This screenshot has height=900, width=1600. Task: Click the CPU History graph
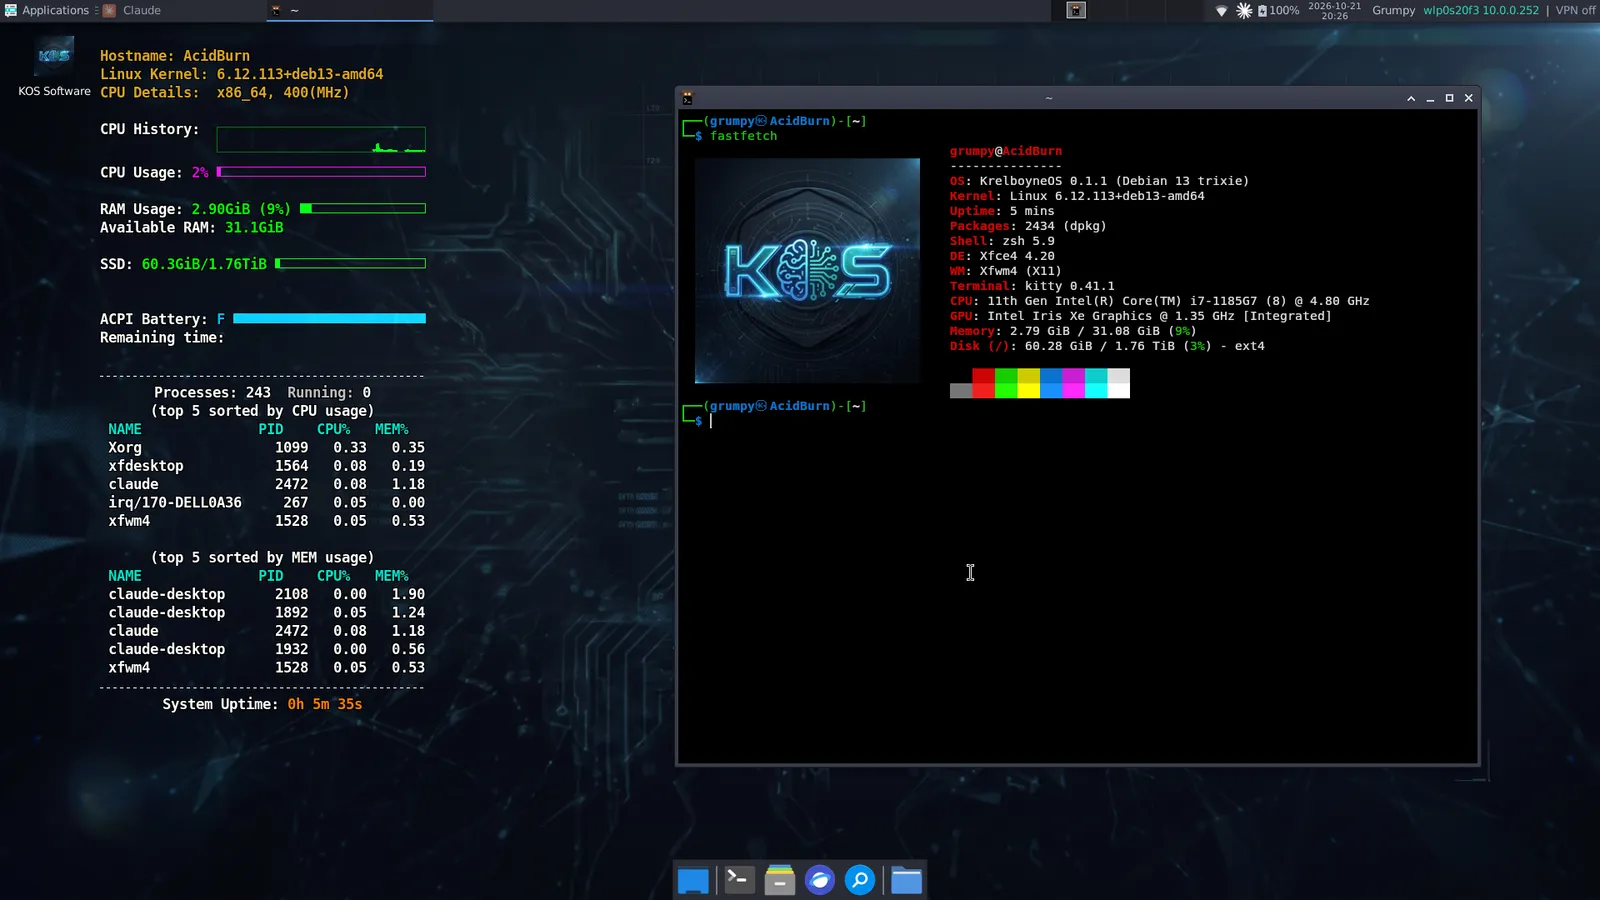pyautogui.click(x=321, y=140)
